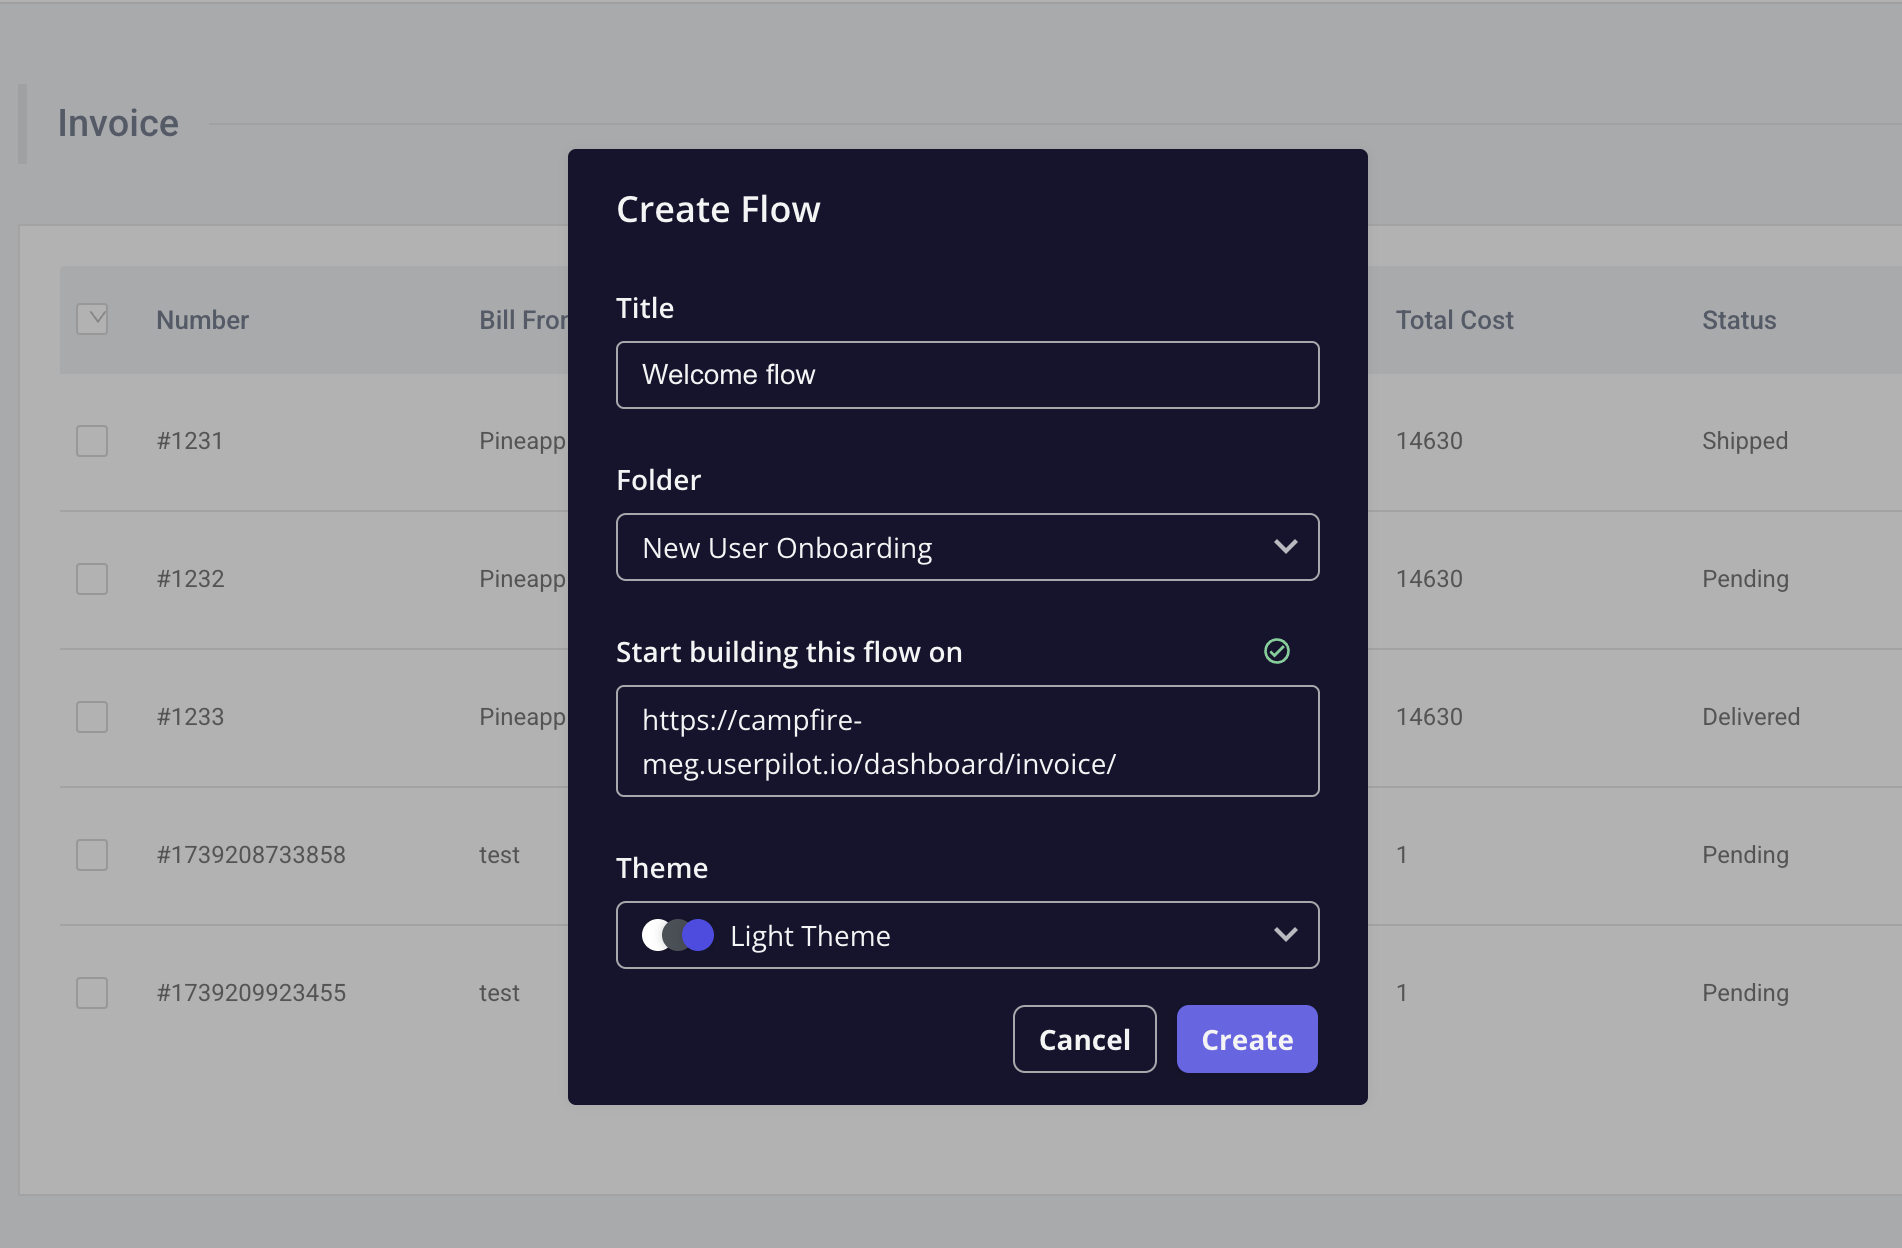Click the campfire invoice URL field
Viewport: 1902px width, 1248px height.
click(x=968, y=741)
